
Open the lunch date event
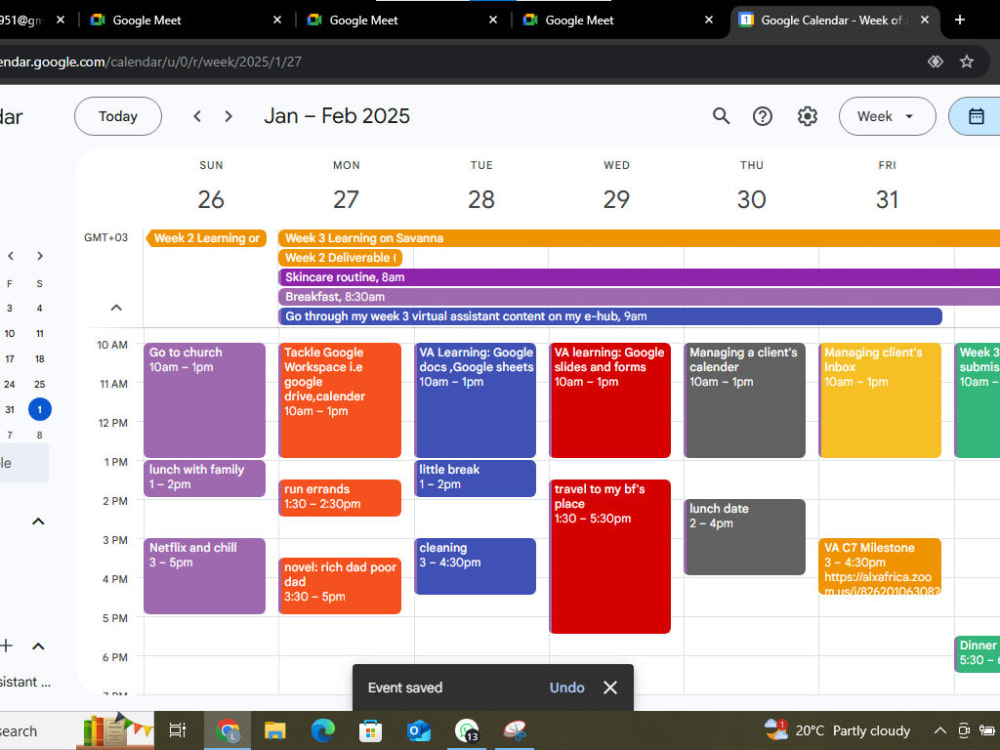click(745, 537)
